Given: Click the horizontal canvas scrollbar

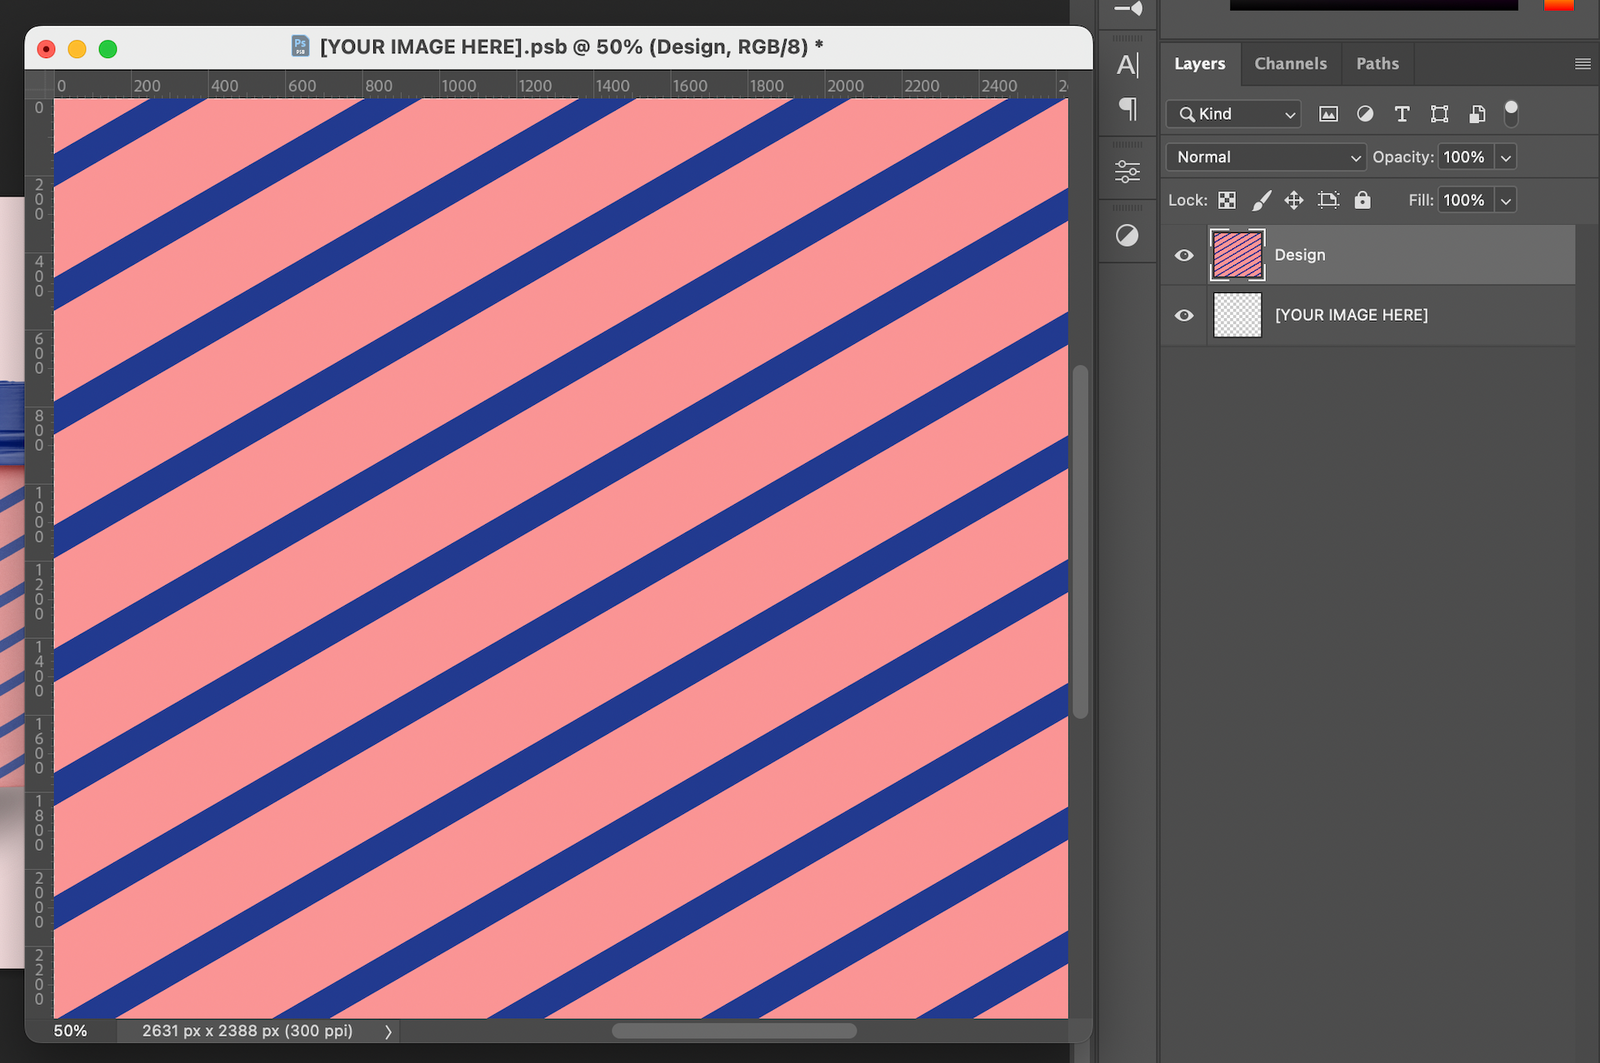Looking at the screenshot, I should click(734, 1031).
